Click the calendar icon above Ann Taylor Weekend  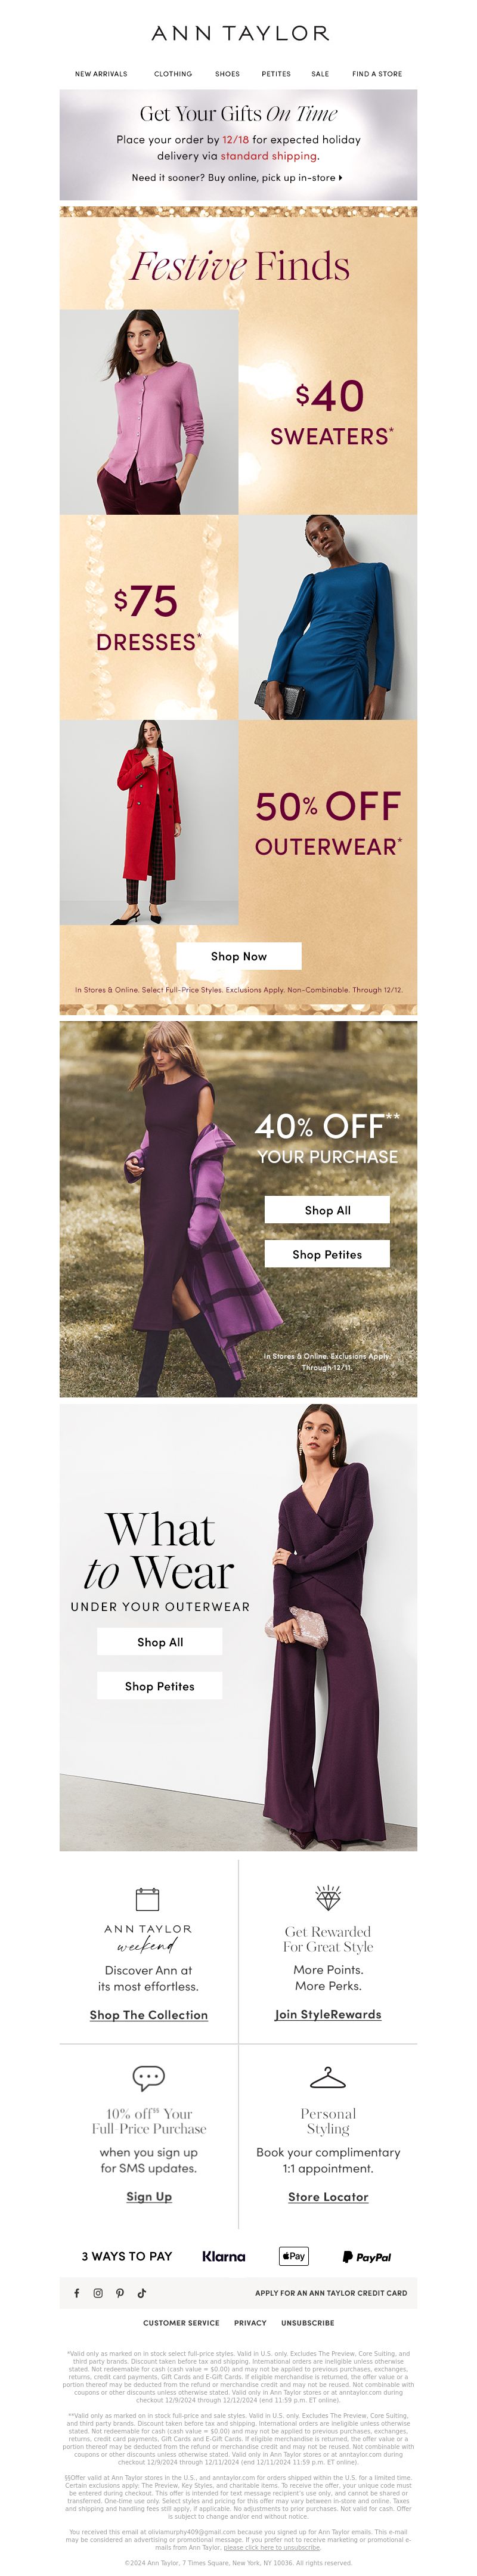coord(147,1898)
